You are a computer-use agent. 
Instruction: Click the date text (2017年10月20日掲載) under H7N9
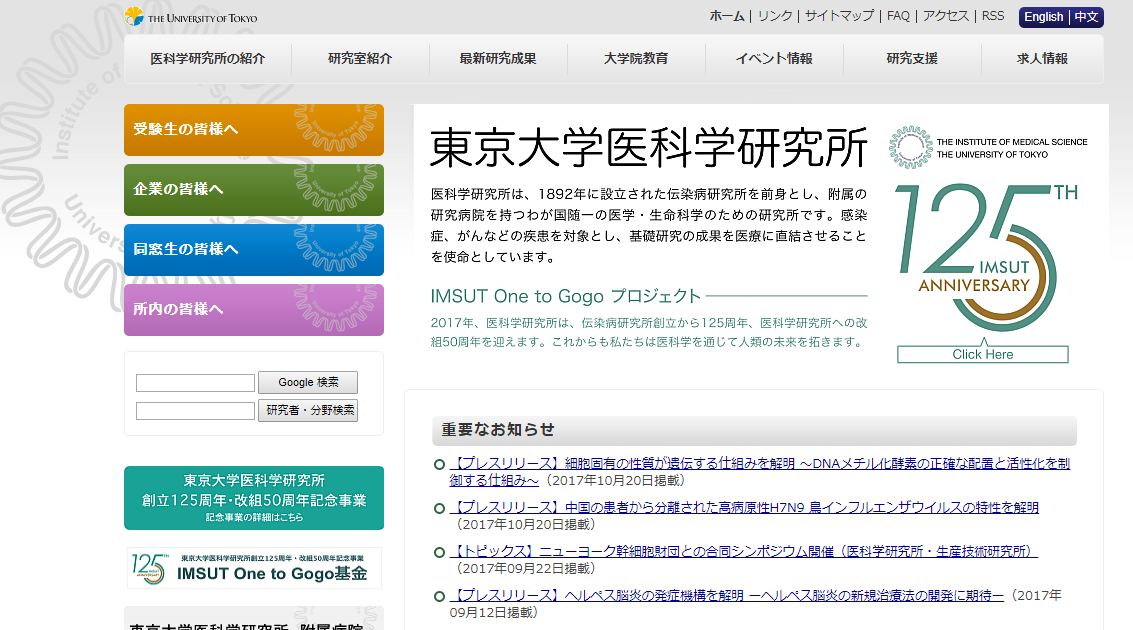tap(526, 525)
